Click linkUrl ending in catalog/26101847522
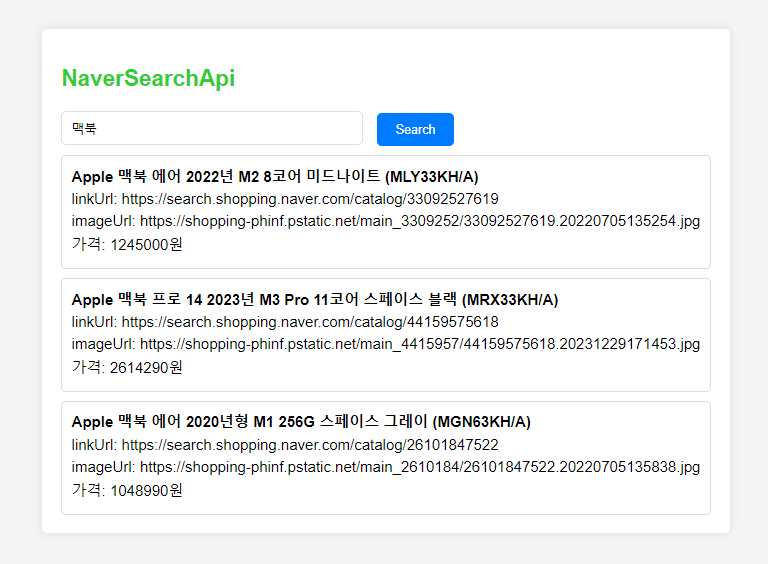Image resolution: width=768 pixels, height=564 pixels. (x=285, y=445)
